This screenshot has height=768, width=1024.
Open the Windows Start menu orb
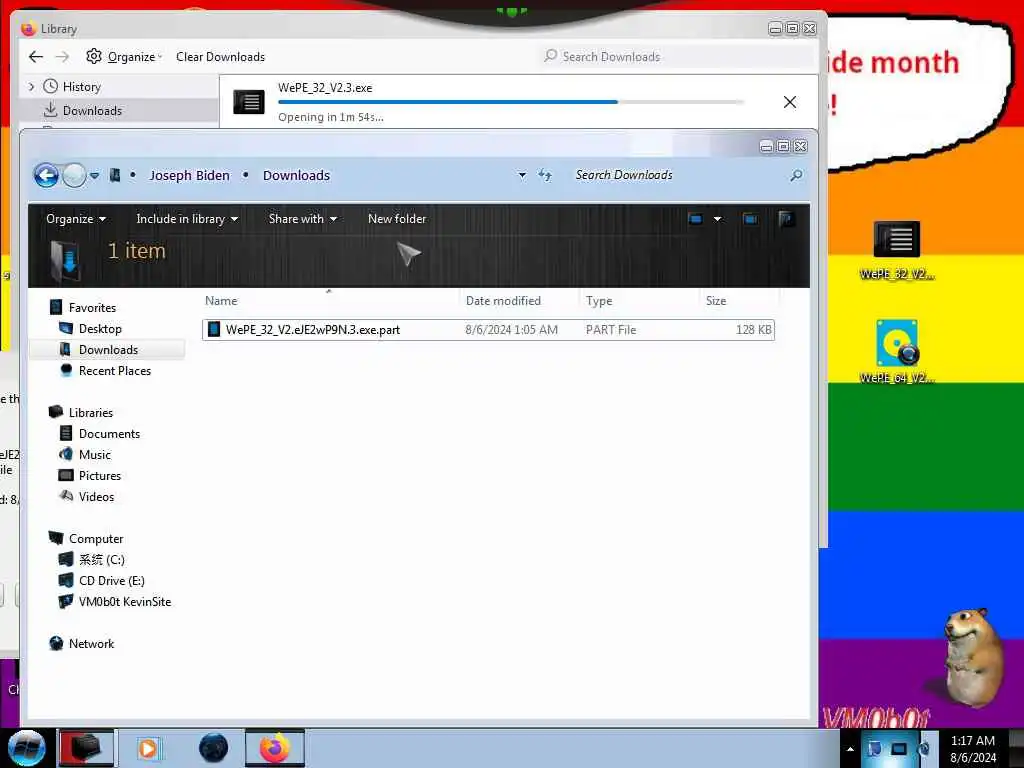tap(27, 748)
